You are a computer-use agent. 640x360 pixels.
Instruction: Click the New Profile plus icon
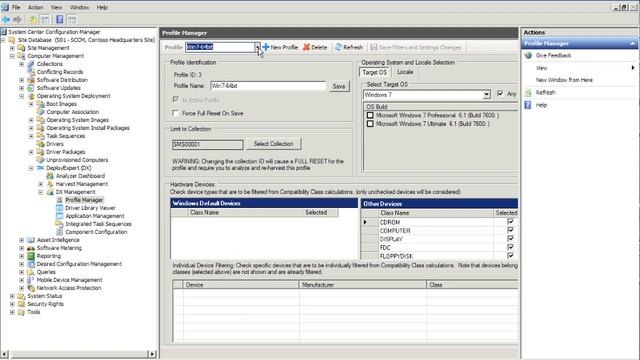pos(266,47)
